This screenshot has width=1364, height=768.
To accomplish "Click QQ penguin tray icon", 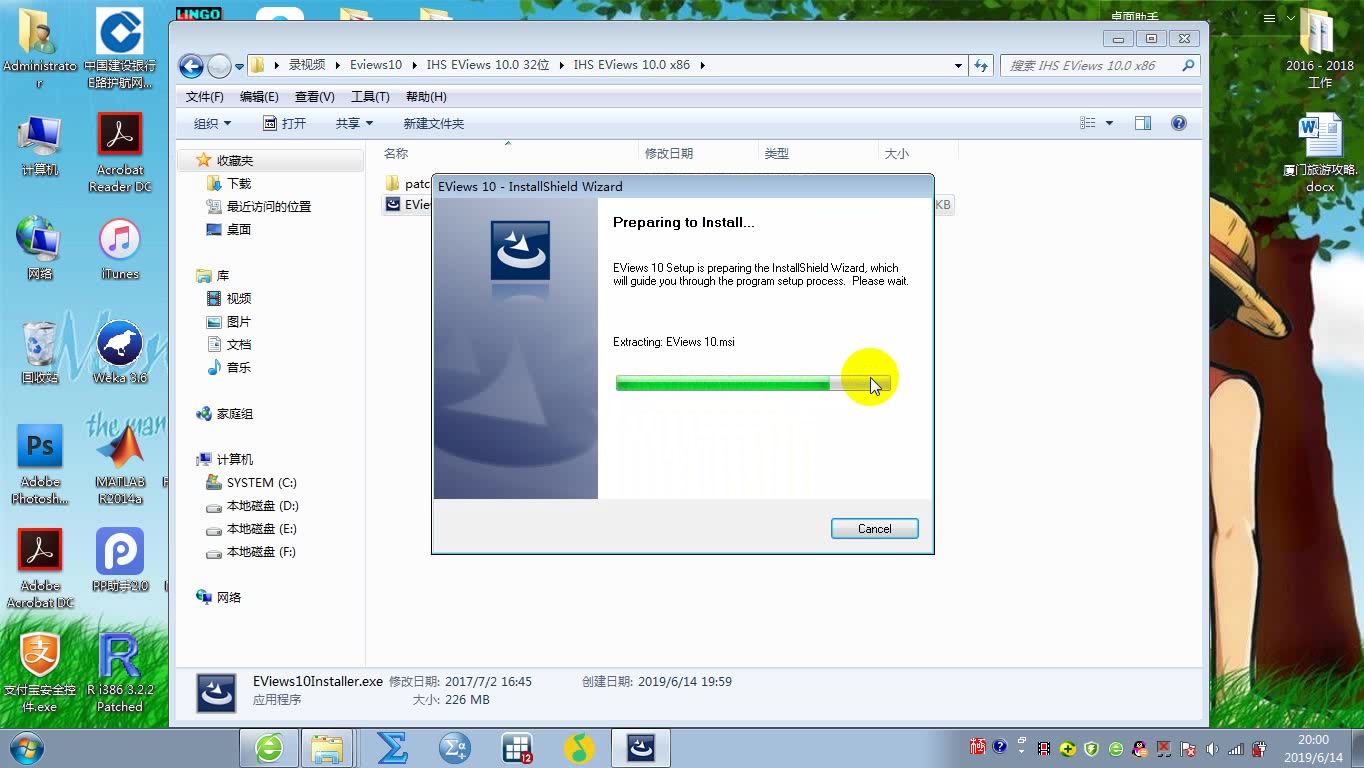I will tap(1139, 748).
